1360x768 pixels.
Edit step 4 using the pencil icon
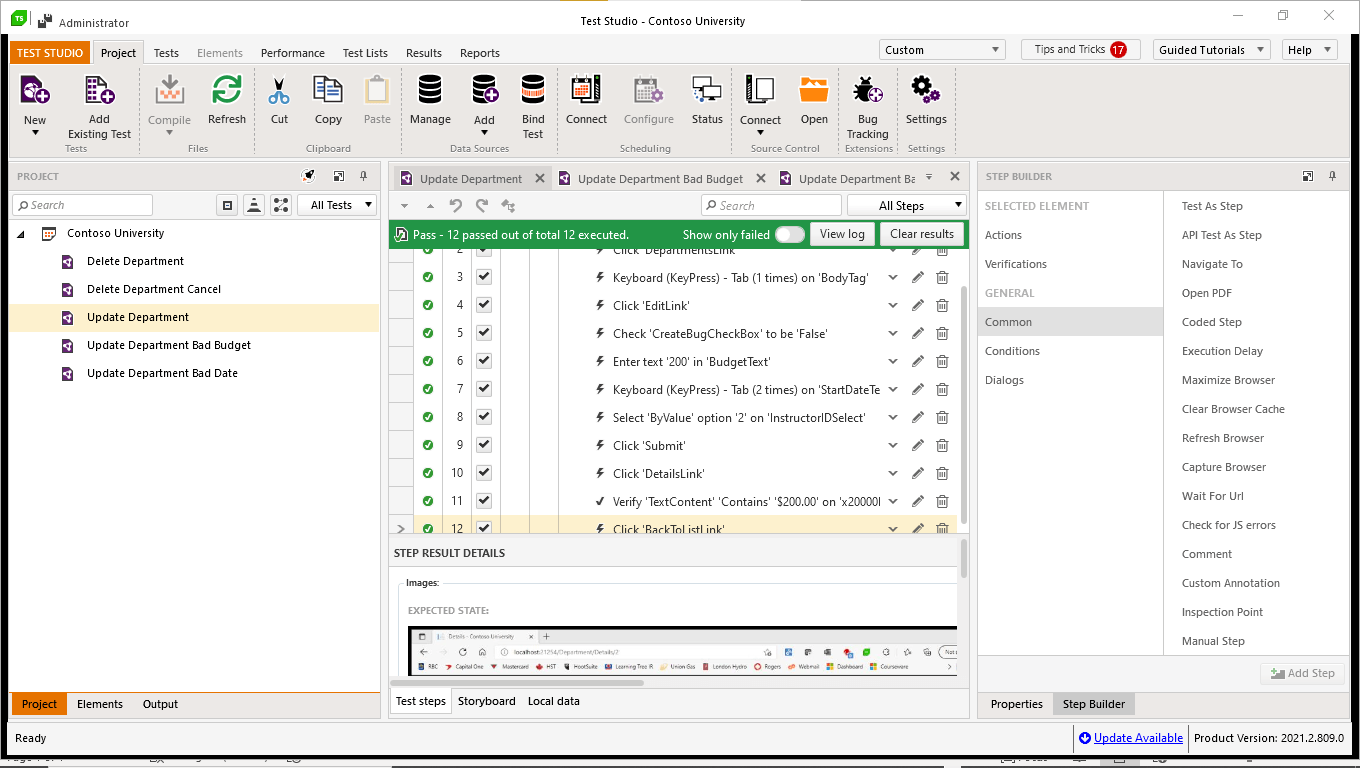point(918,306)
